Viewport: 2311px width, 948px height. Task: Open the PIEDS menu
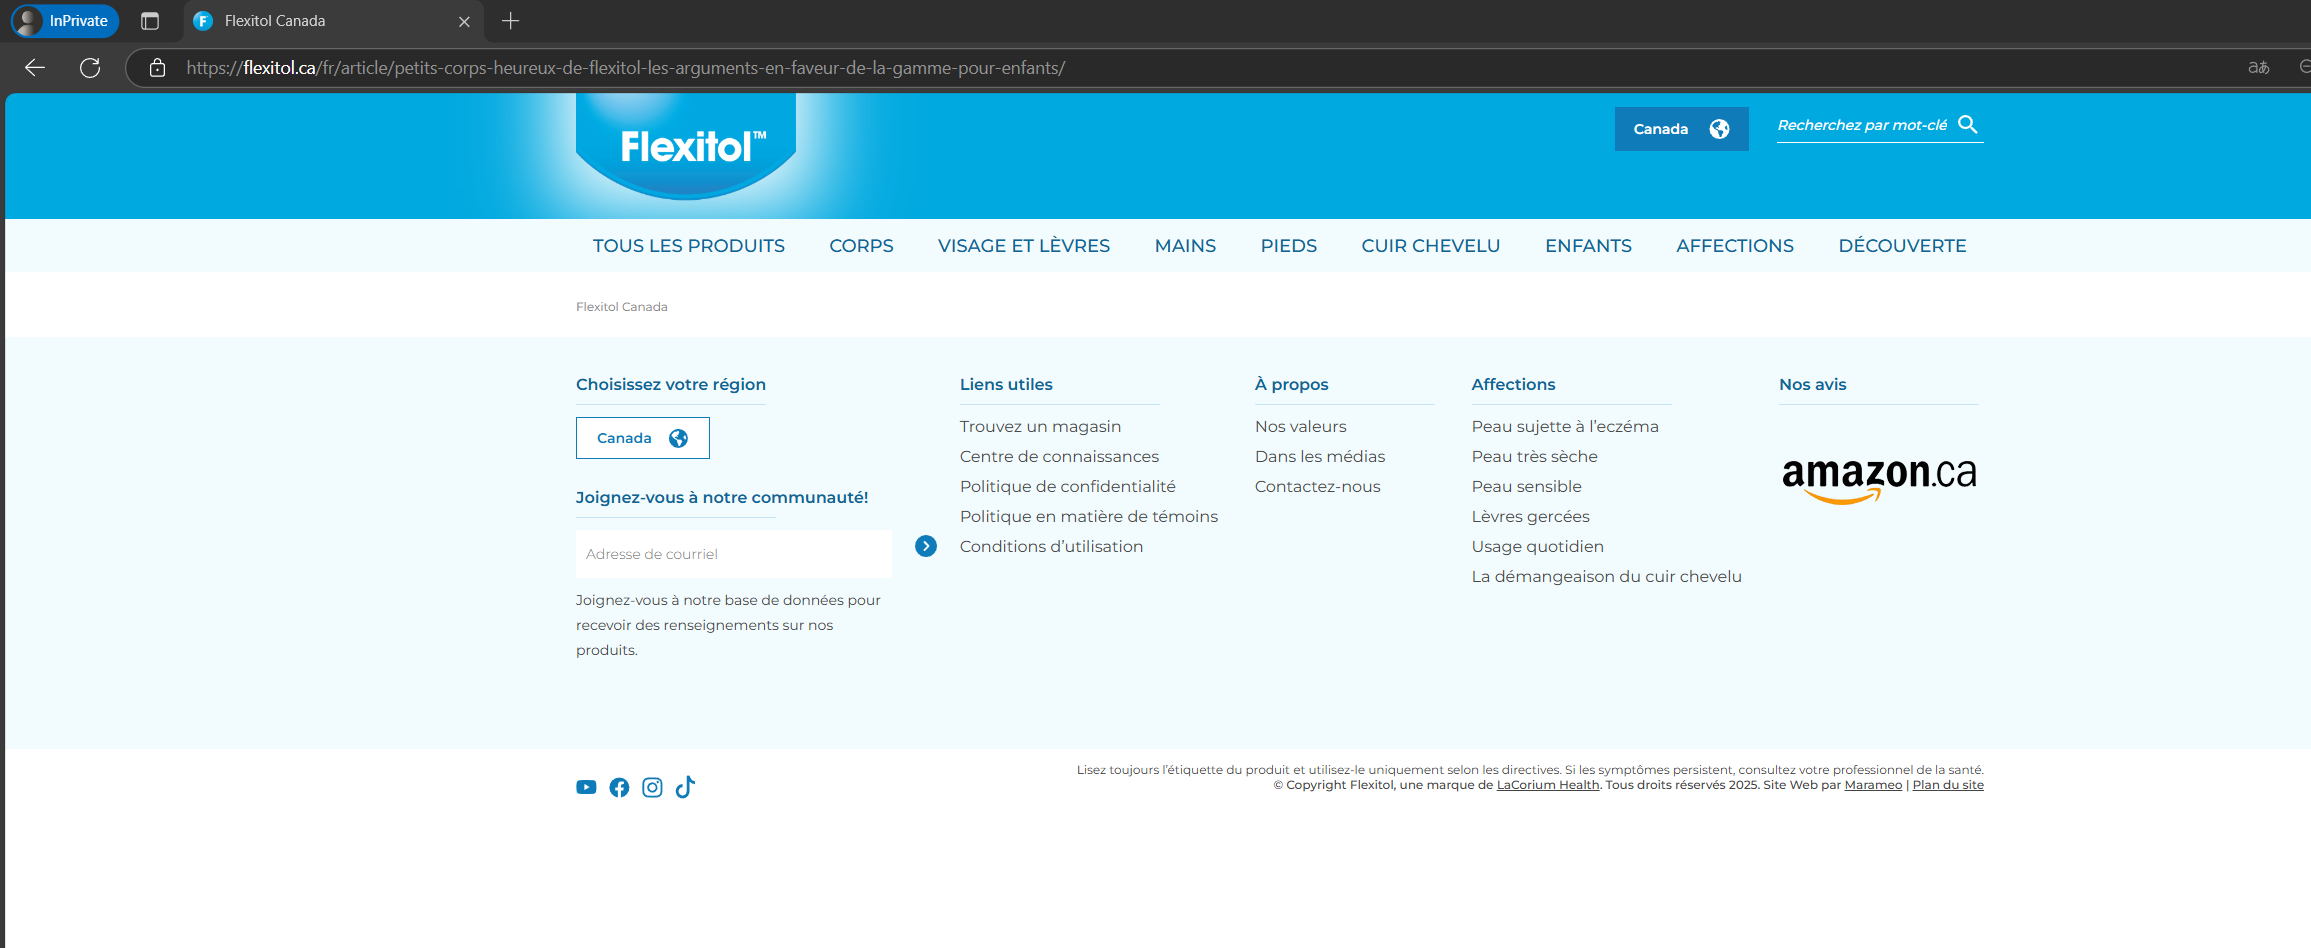tap(1288, 245)
